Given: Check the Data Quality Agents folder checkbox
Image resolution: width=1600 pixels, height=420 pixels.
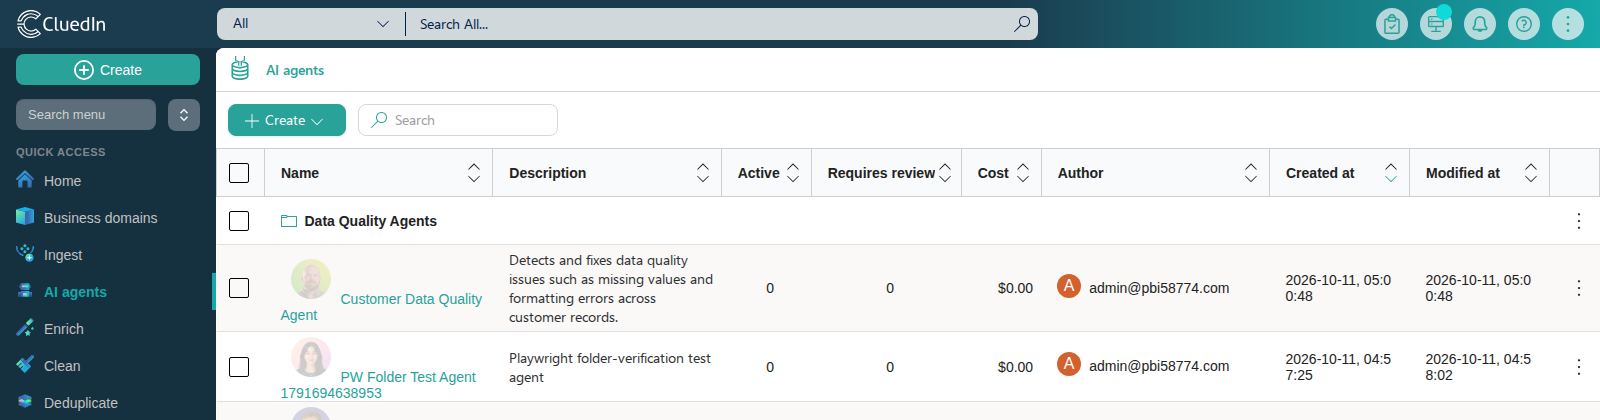Looking at the screenshot, I should [239, 221].
